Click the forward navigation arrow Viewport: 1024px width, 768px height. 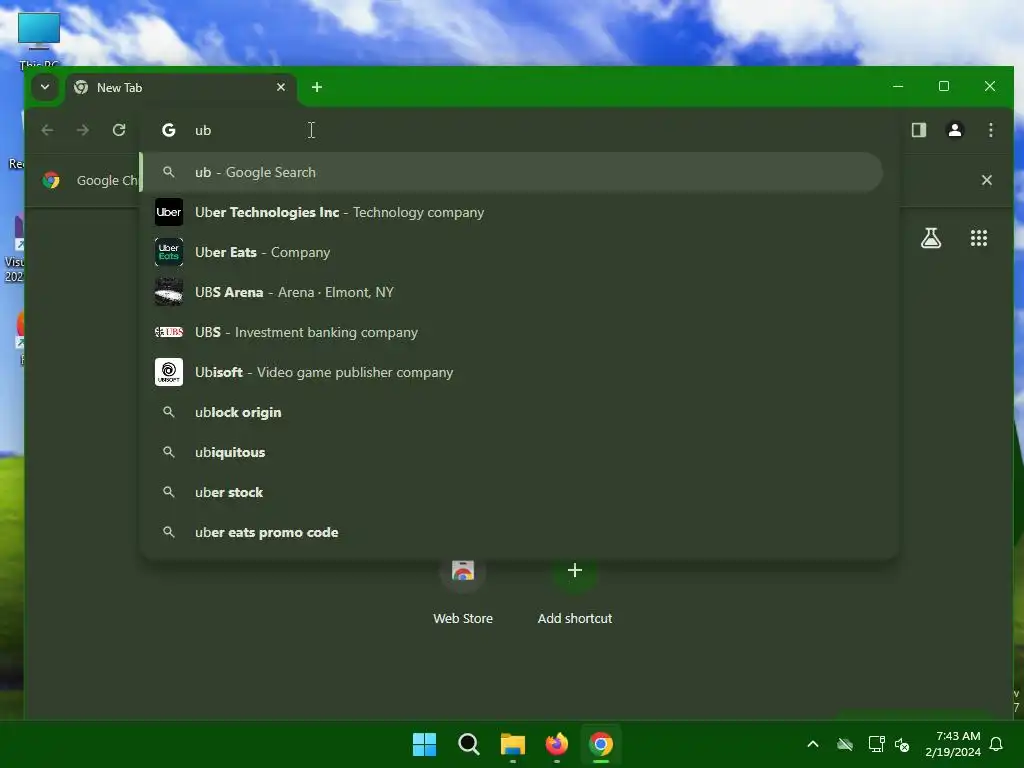[83, 130]
